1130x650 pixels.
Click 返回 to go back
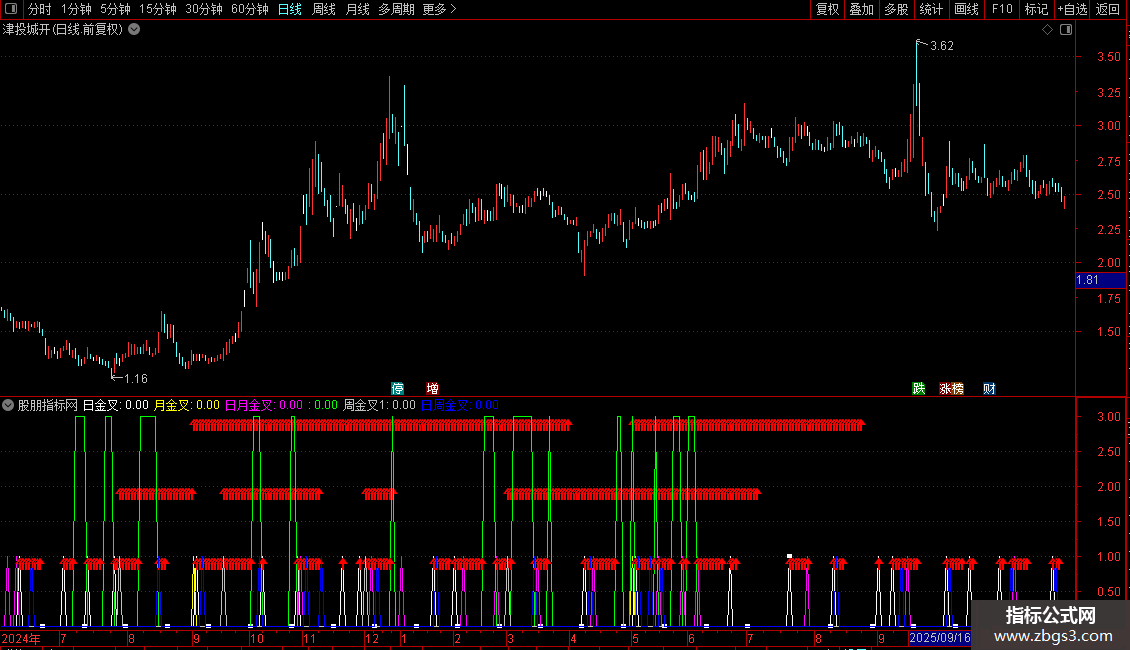(x=1108, y=9)
